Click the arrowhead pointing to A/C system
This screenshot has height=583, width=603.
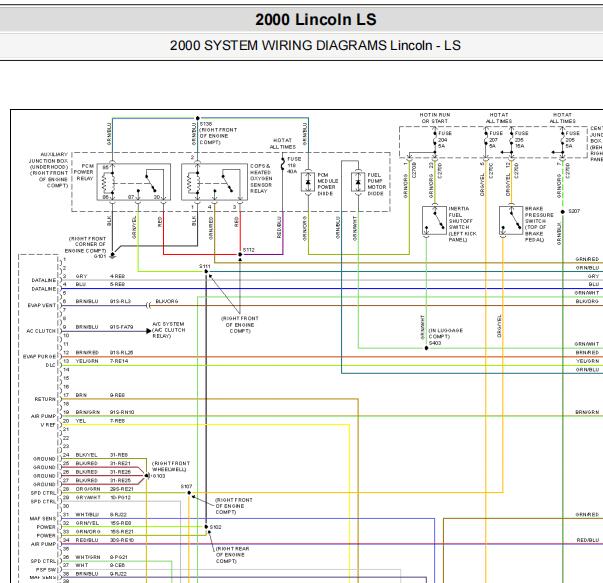click(x=149, y=331)
